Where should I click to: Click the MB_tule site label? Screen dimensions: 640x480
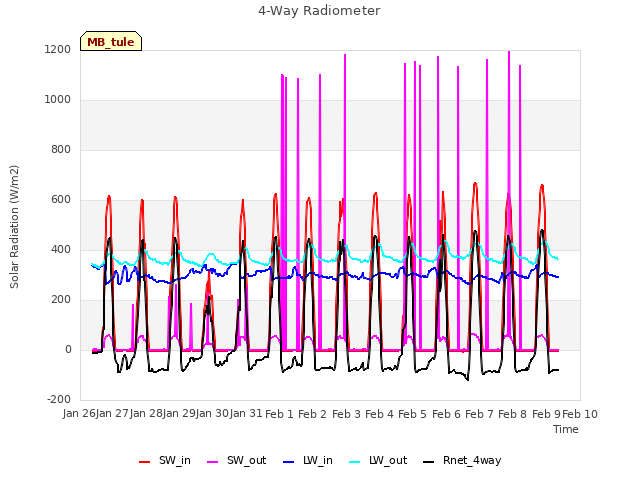(111, 41)
